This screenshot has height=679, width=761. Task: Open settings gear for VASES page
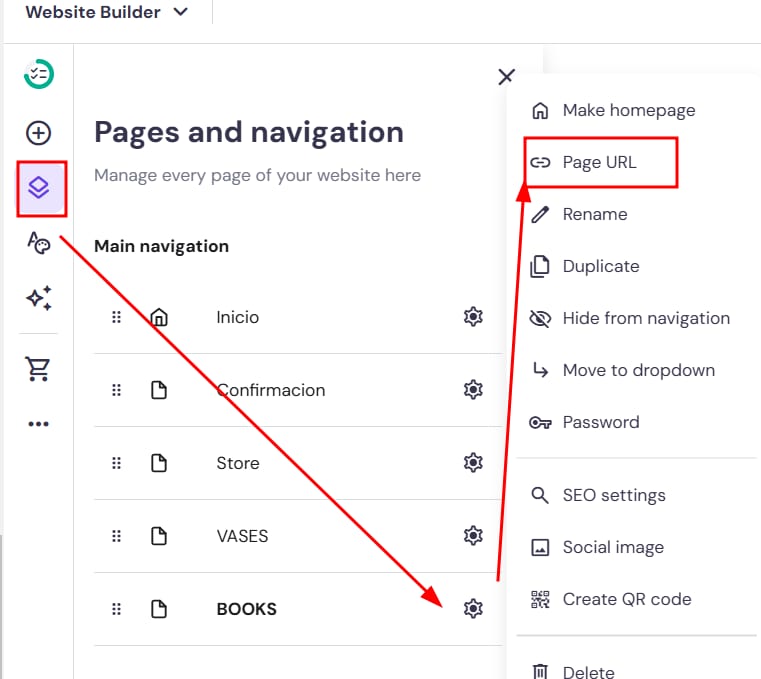[473, 536]
